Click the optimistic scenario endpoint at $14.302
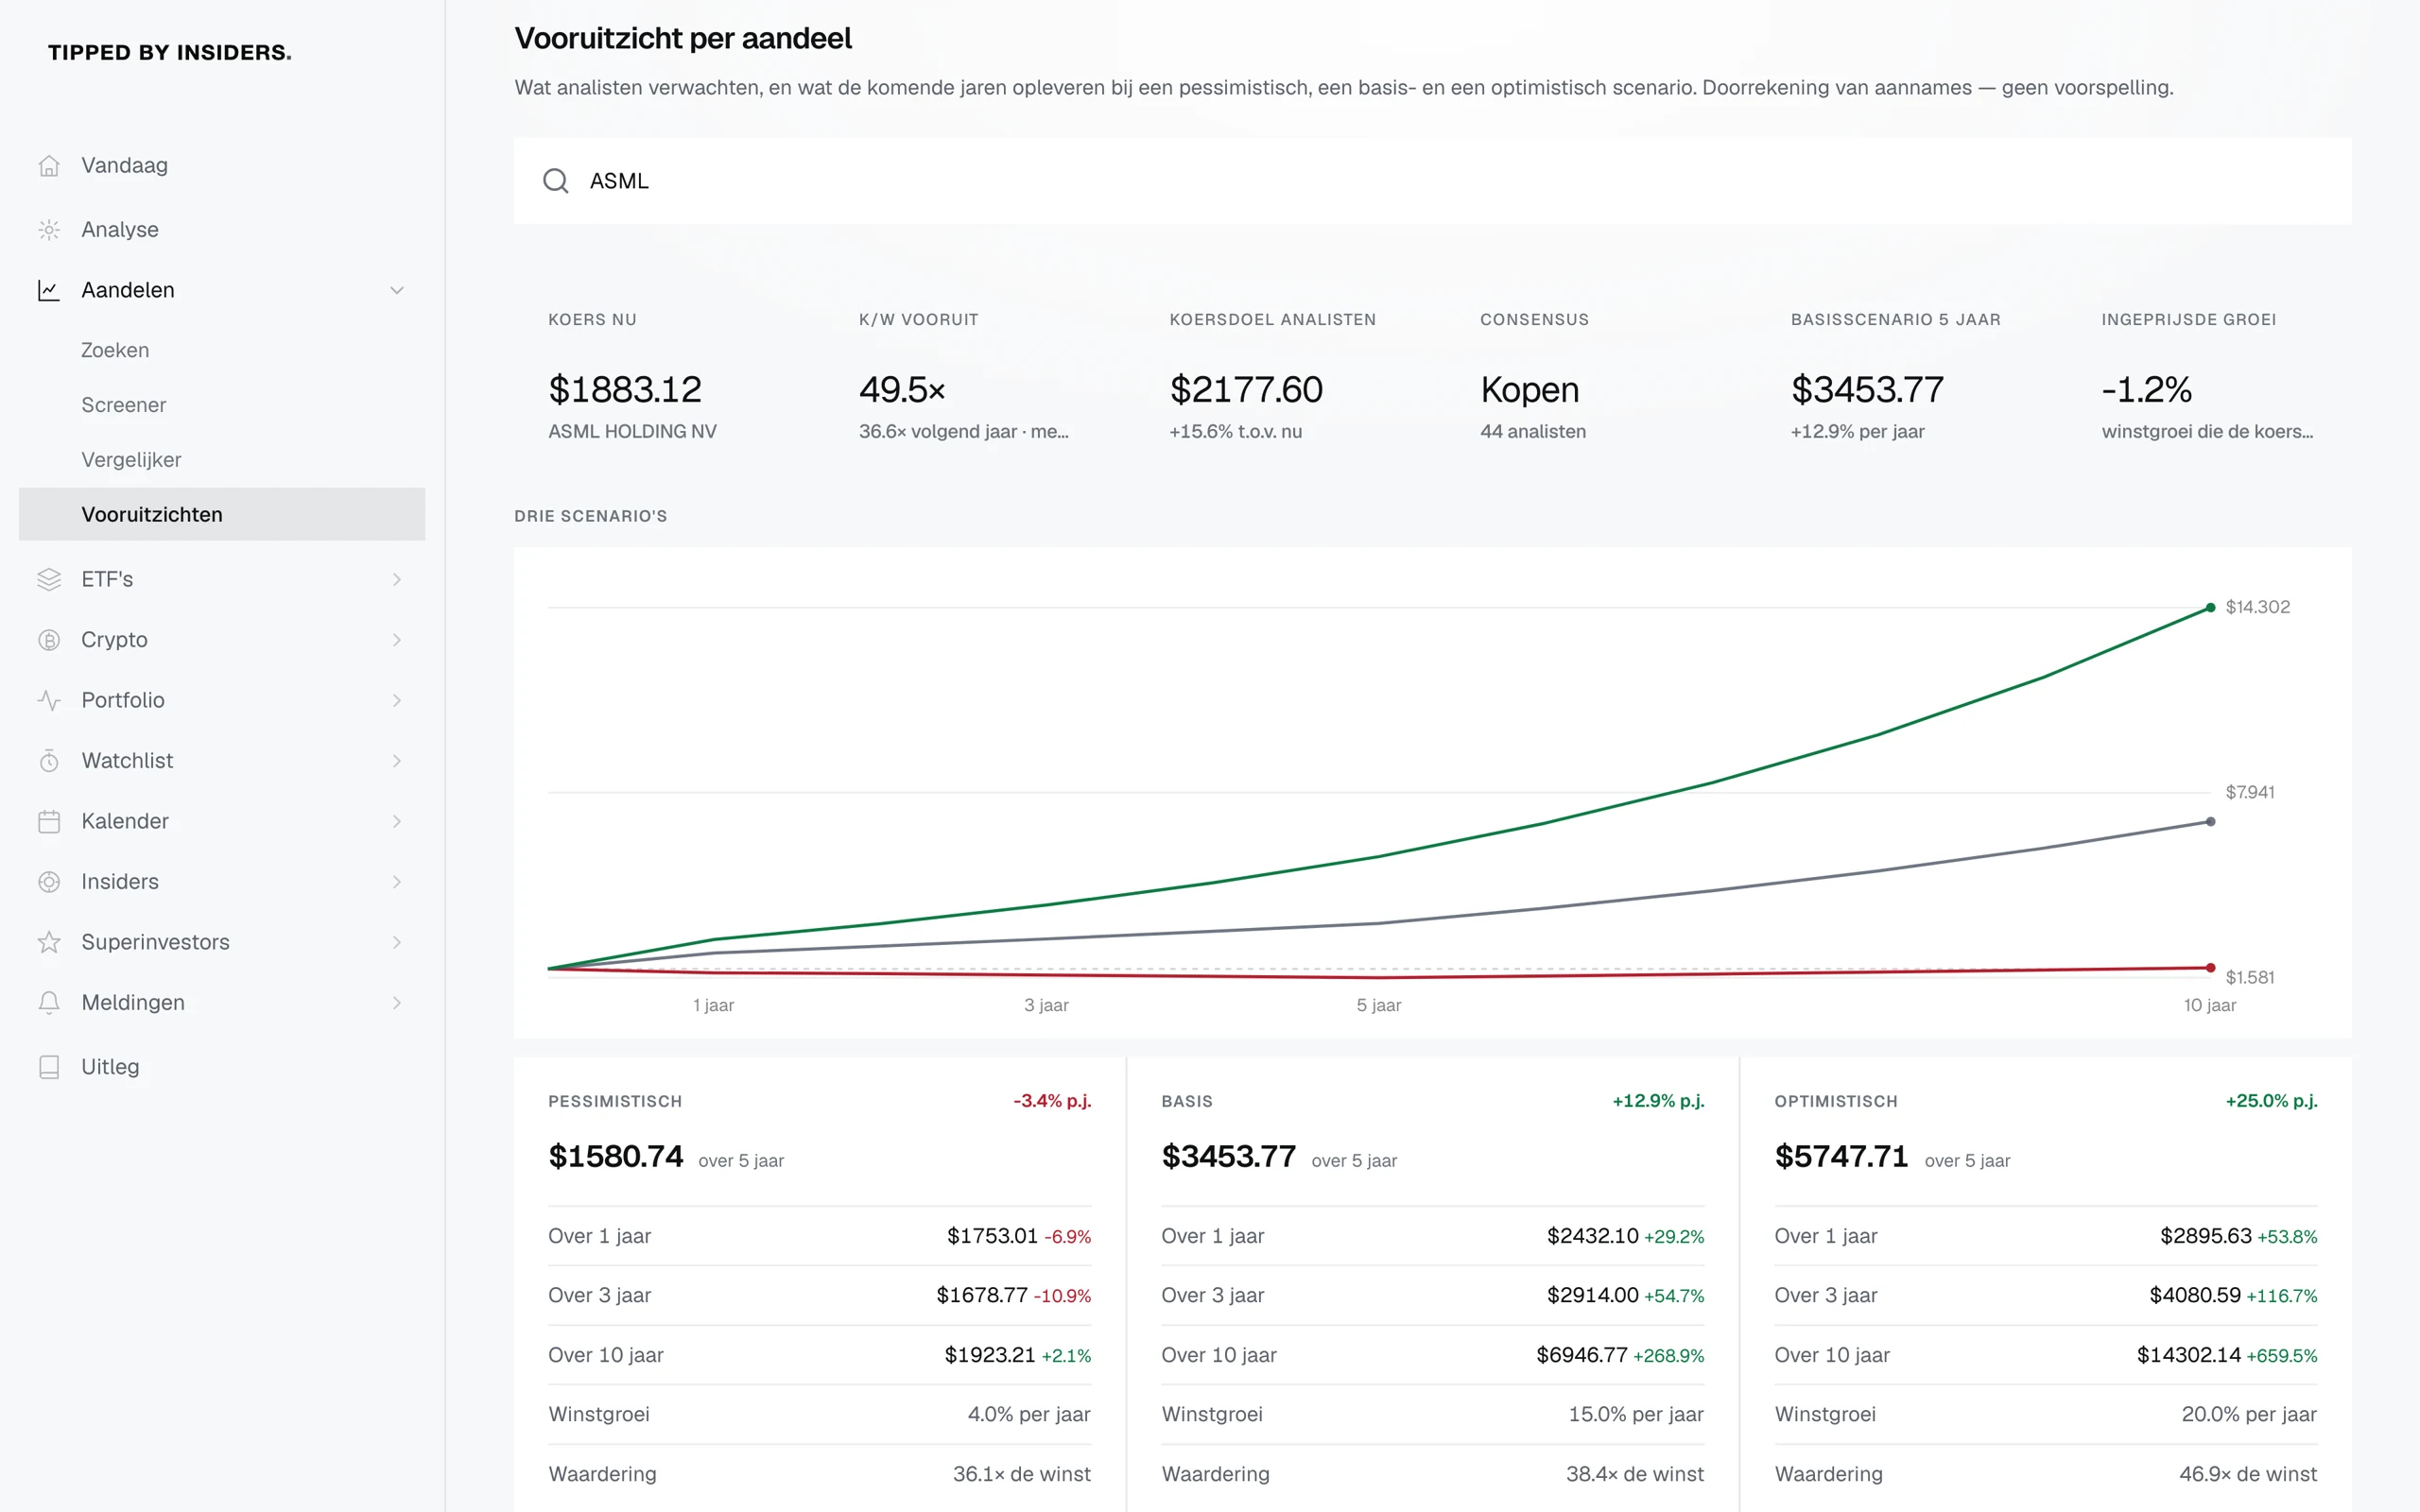The height and width of the screenshot is (1512, 2420). (x=2210, y=608)
